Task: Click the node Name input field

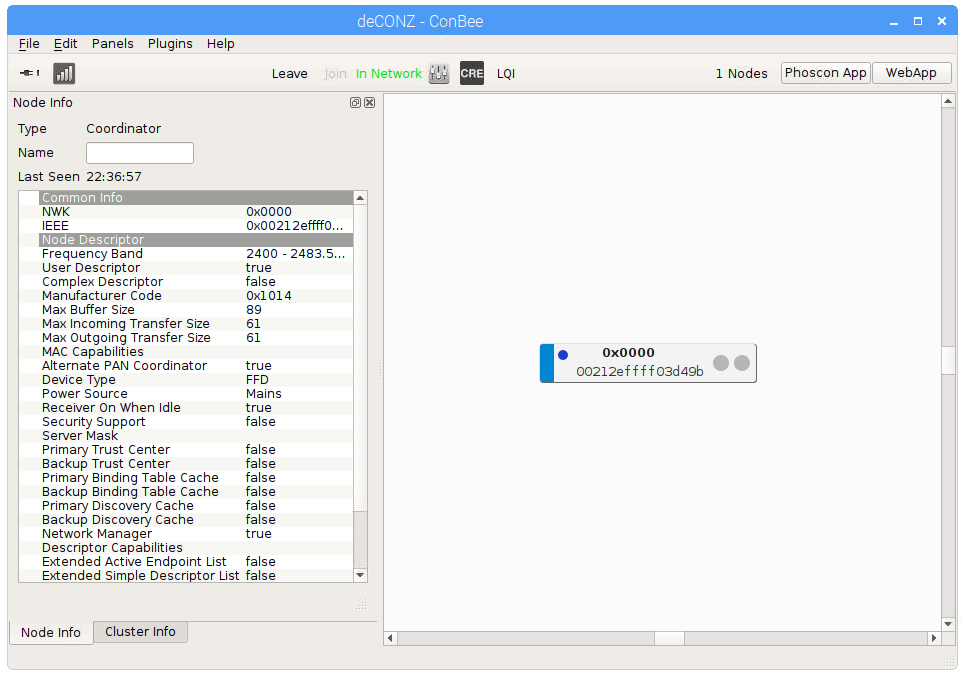Action: point(140,153)
